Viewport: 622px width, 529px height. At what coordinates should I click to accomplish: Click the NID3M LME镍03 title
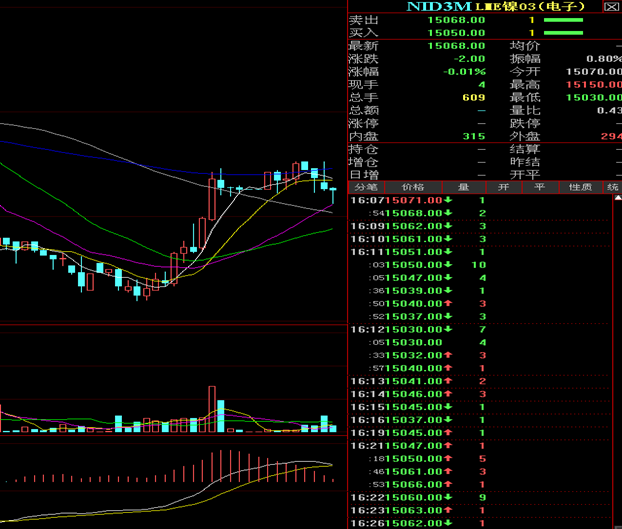pyautogui.click(x=496, y=6)
